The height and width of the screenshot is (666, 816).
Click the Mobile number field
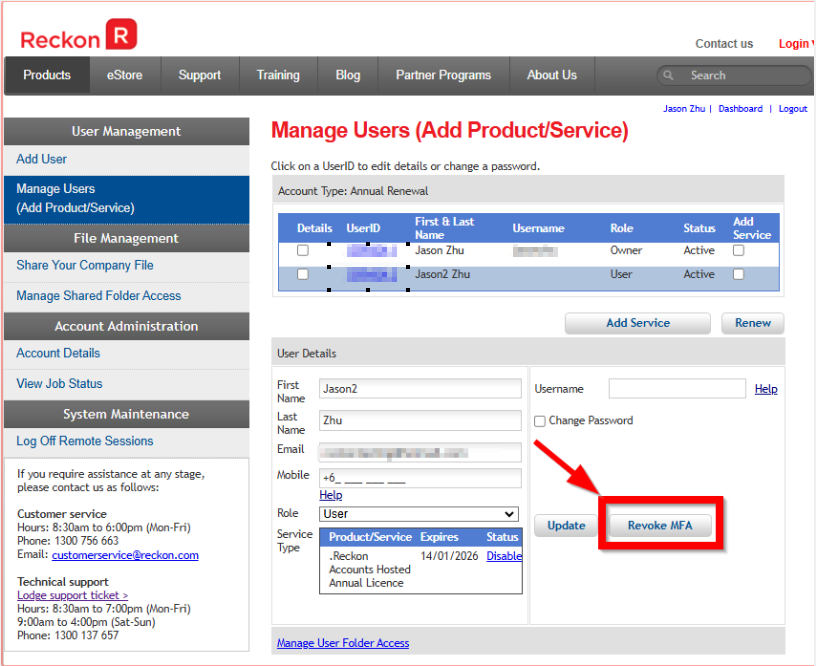[420, 478]
